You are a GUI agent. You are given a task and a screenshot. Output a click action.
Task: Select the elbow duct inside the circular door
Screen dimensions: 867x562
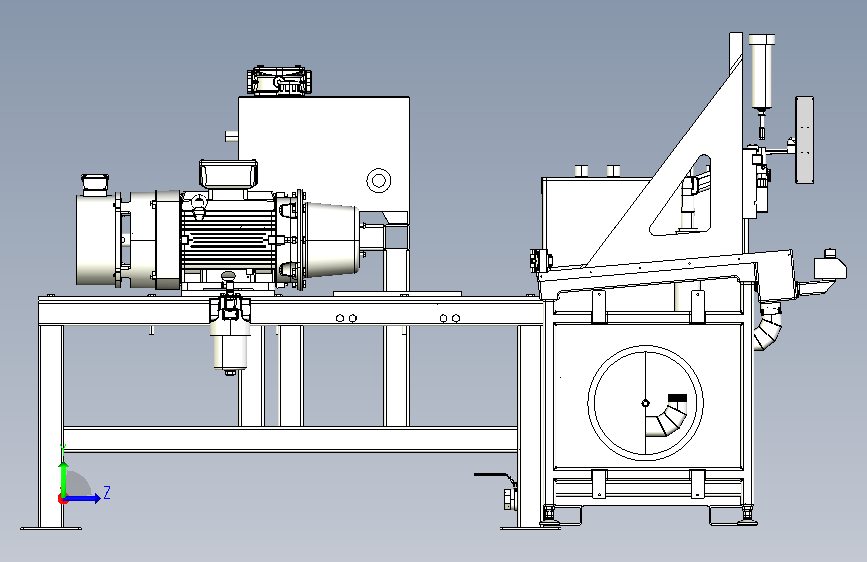click(x=667, y=423)
